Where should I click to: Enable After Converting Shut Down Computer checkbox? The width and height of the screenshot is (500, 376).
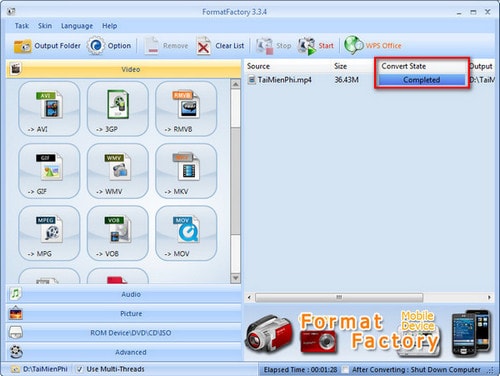click(346, 370)
